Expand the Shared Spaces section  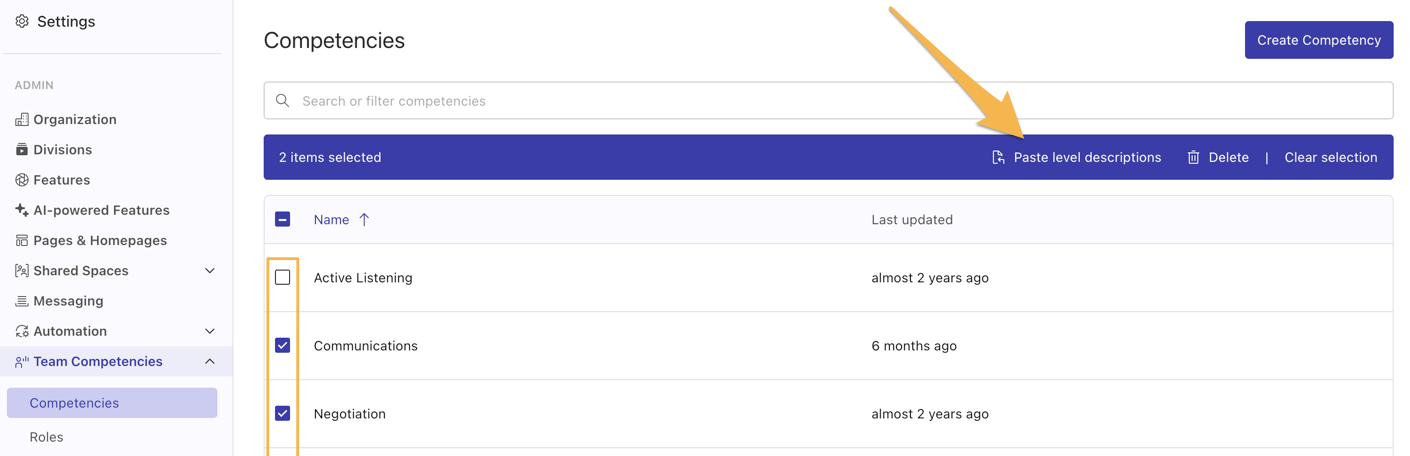[x=210, y=271]
